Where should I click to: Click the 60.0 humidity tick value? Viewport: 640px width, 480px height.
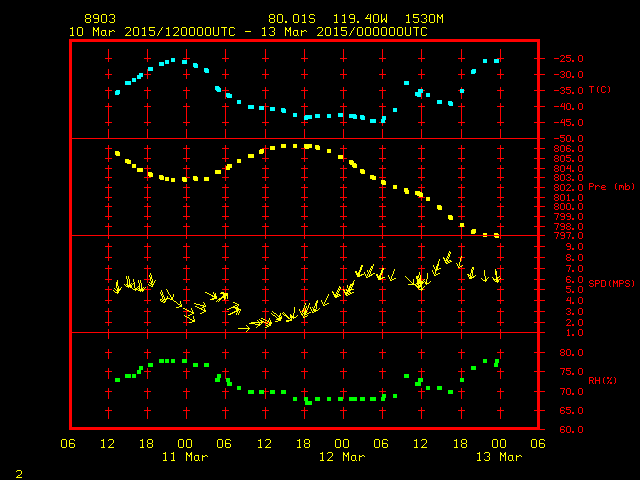click(571, 430)
